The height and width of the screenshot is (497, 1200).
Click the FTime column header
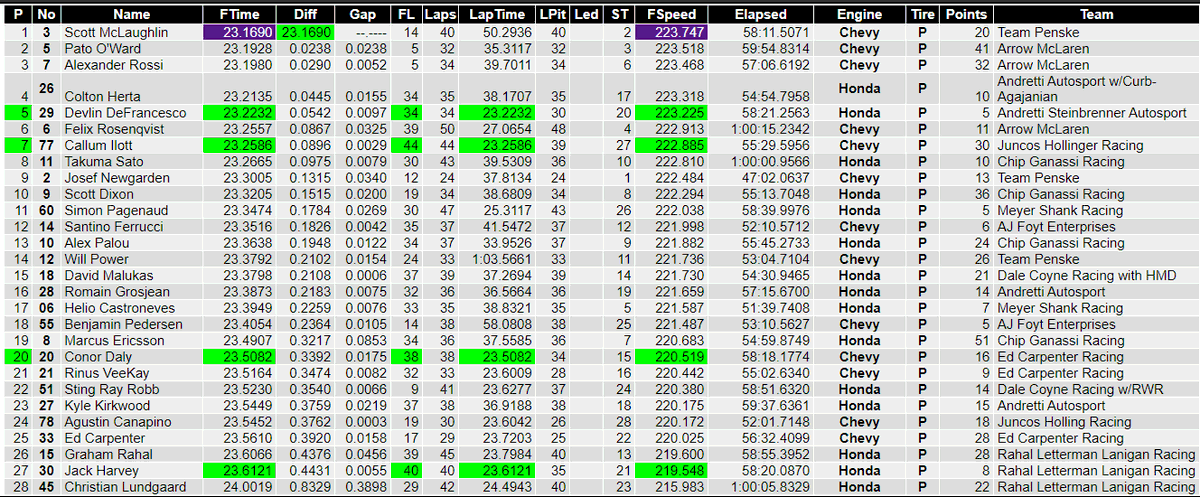point(239,15)
